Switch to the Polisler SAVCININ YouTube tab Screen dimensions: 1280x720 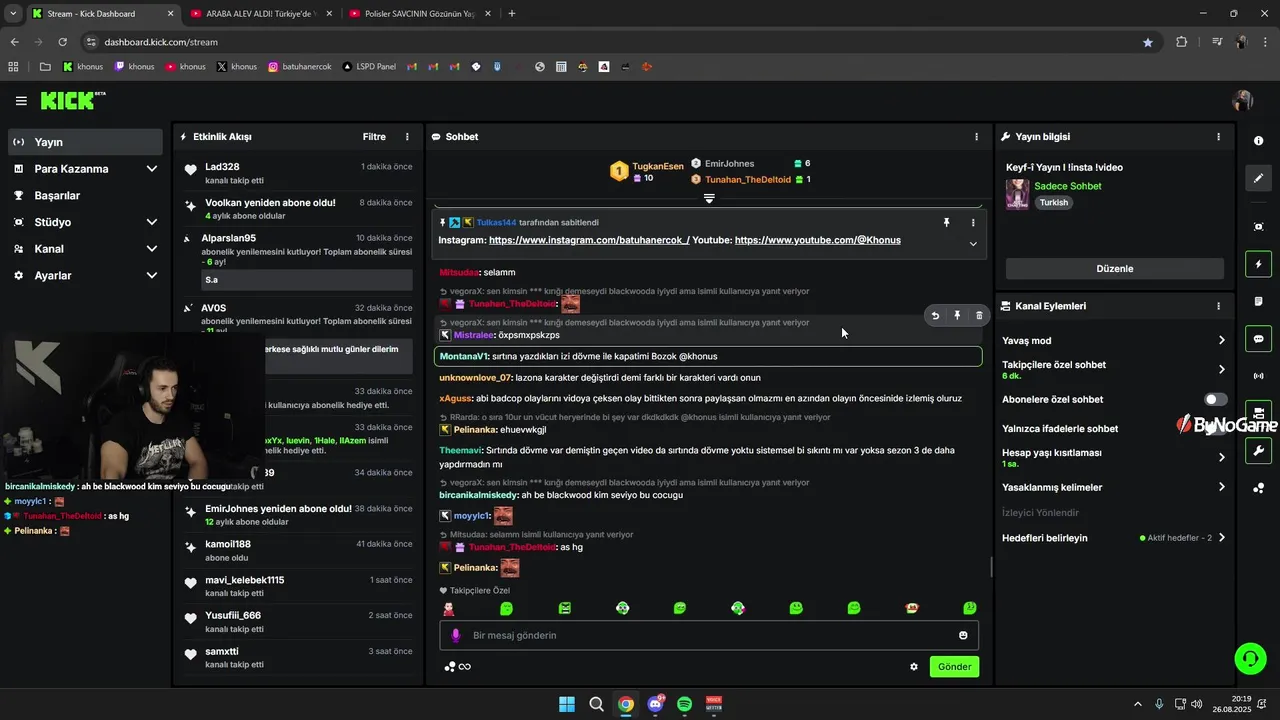pos(419,14)
